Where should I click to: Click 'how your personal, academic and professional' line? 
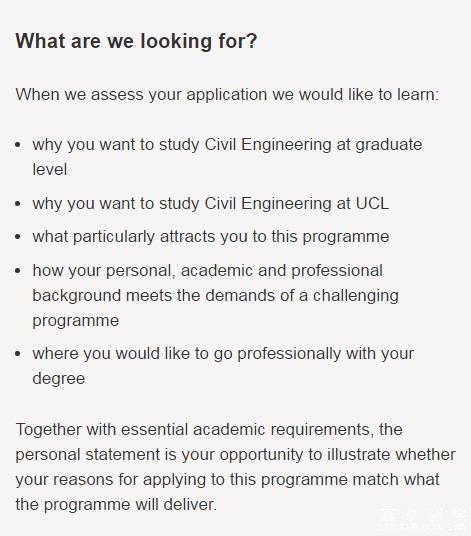(207, 270)
